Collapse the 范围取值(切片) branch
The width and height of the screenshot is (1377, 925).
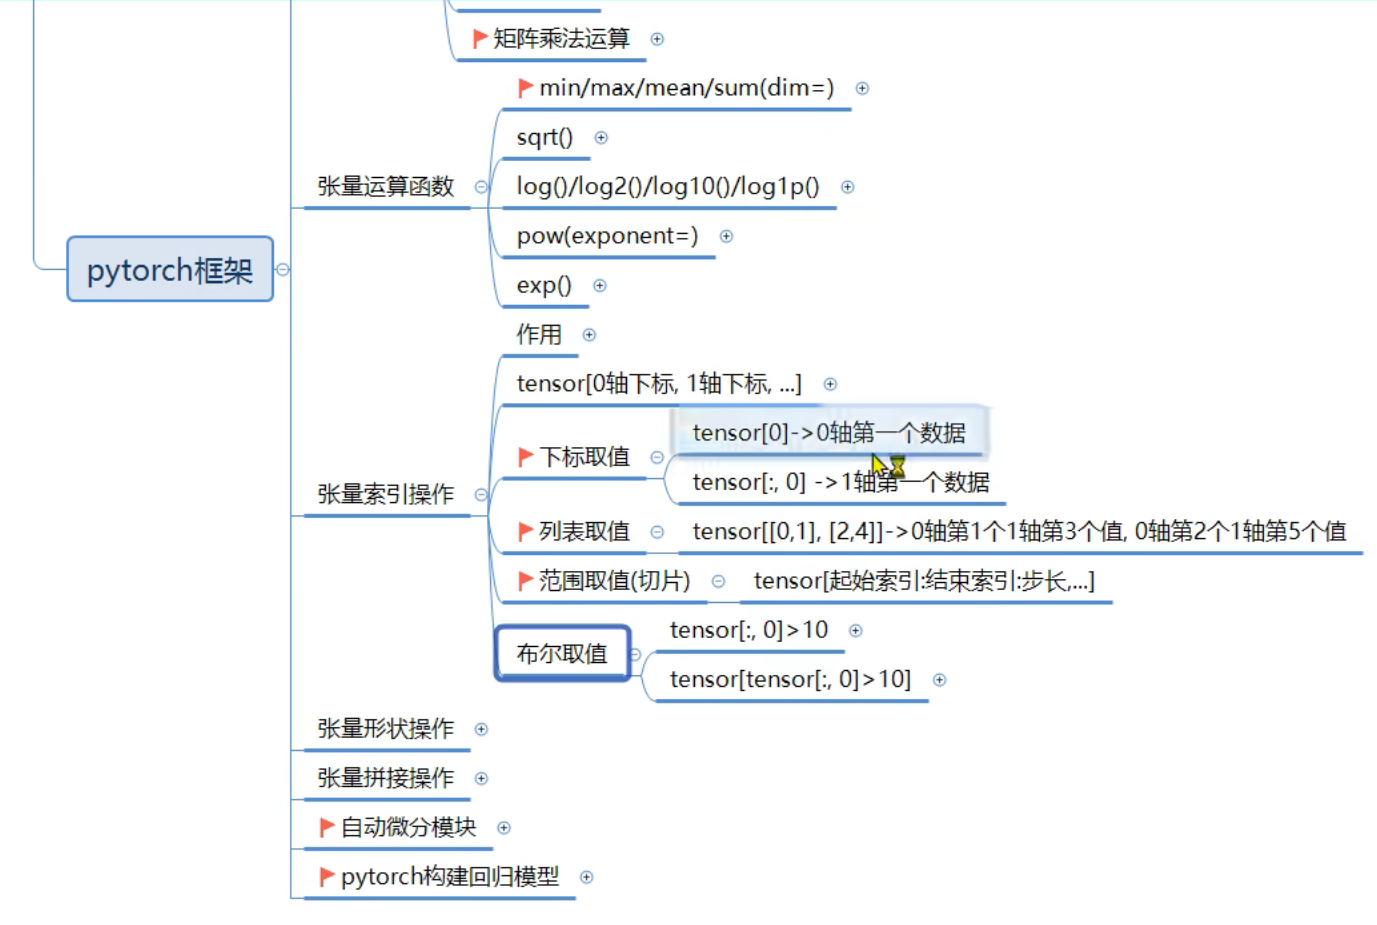(x=718, y=581)
